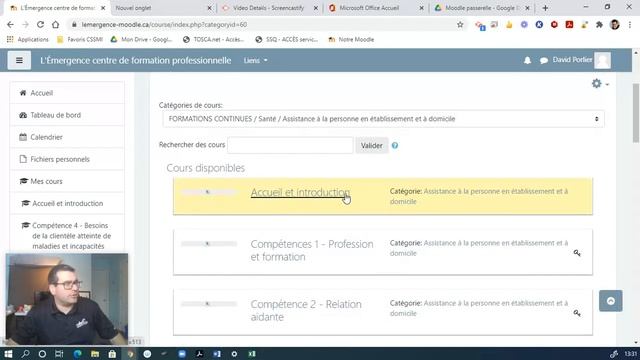Open sidebar Accueil et introduction entry
The height and width of the screenshot is (360, 640).
pyautogui.click(x=67, y=203)
